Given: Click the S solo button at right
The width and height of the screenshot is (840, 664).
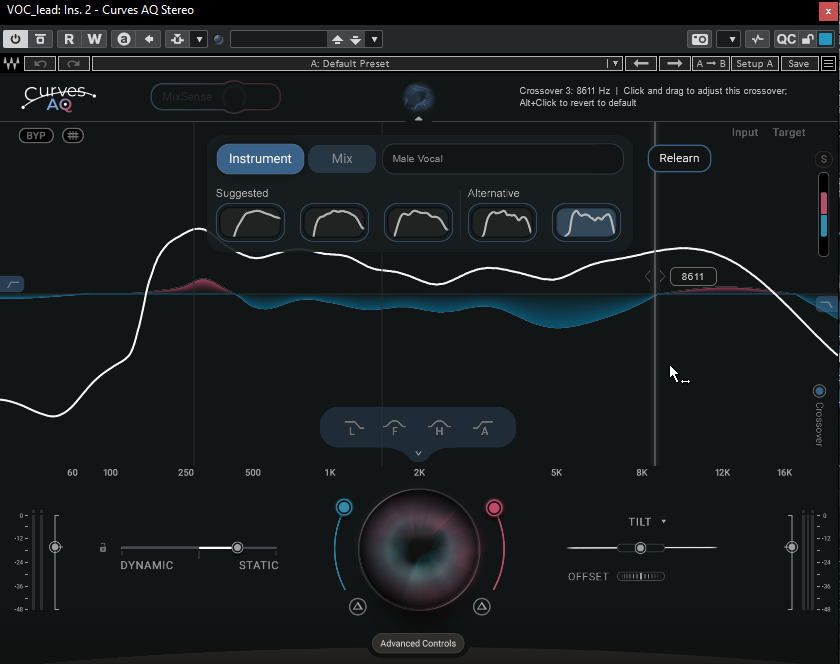Looking at the screenshot, I should (x=823, y=159).
